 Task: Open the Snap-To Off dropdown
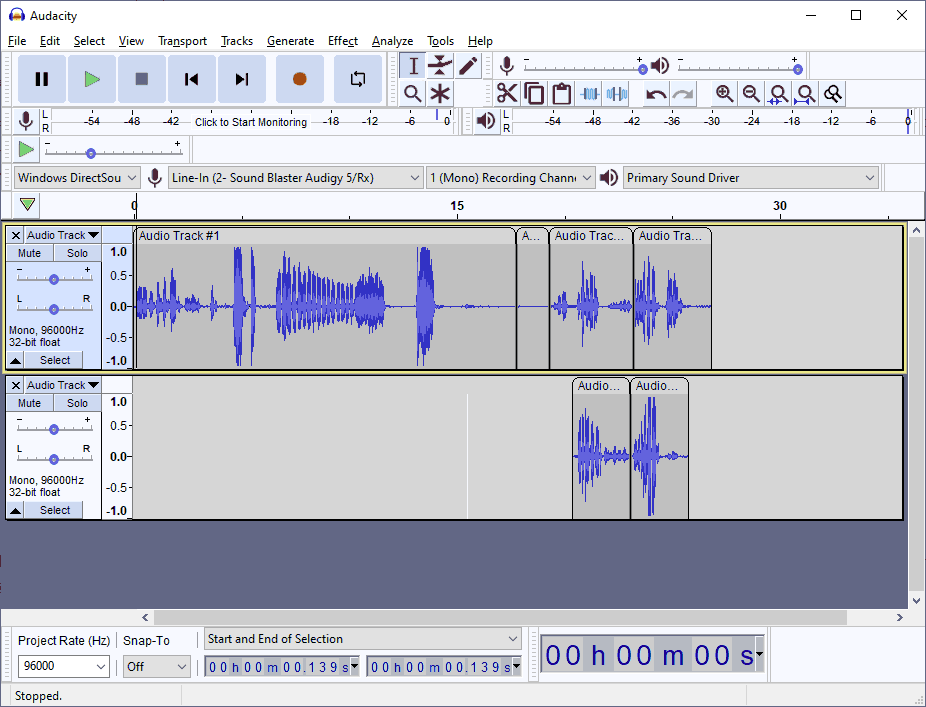click(156, 666)
